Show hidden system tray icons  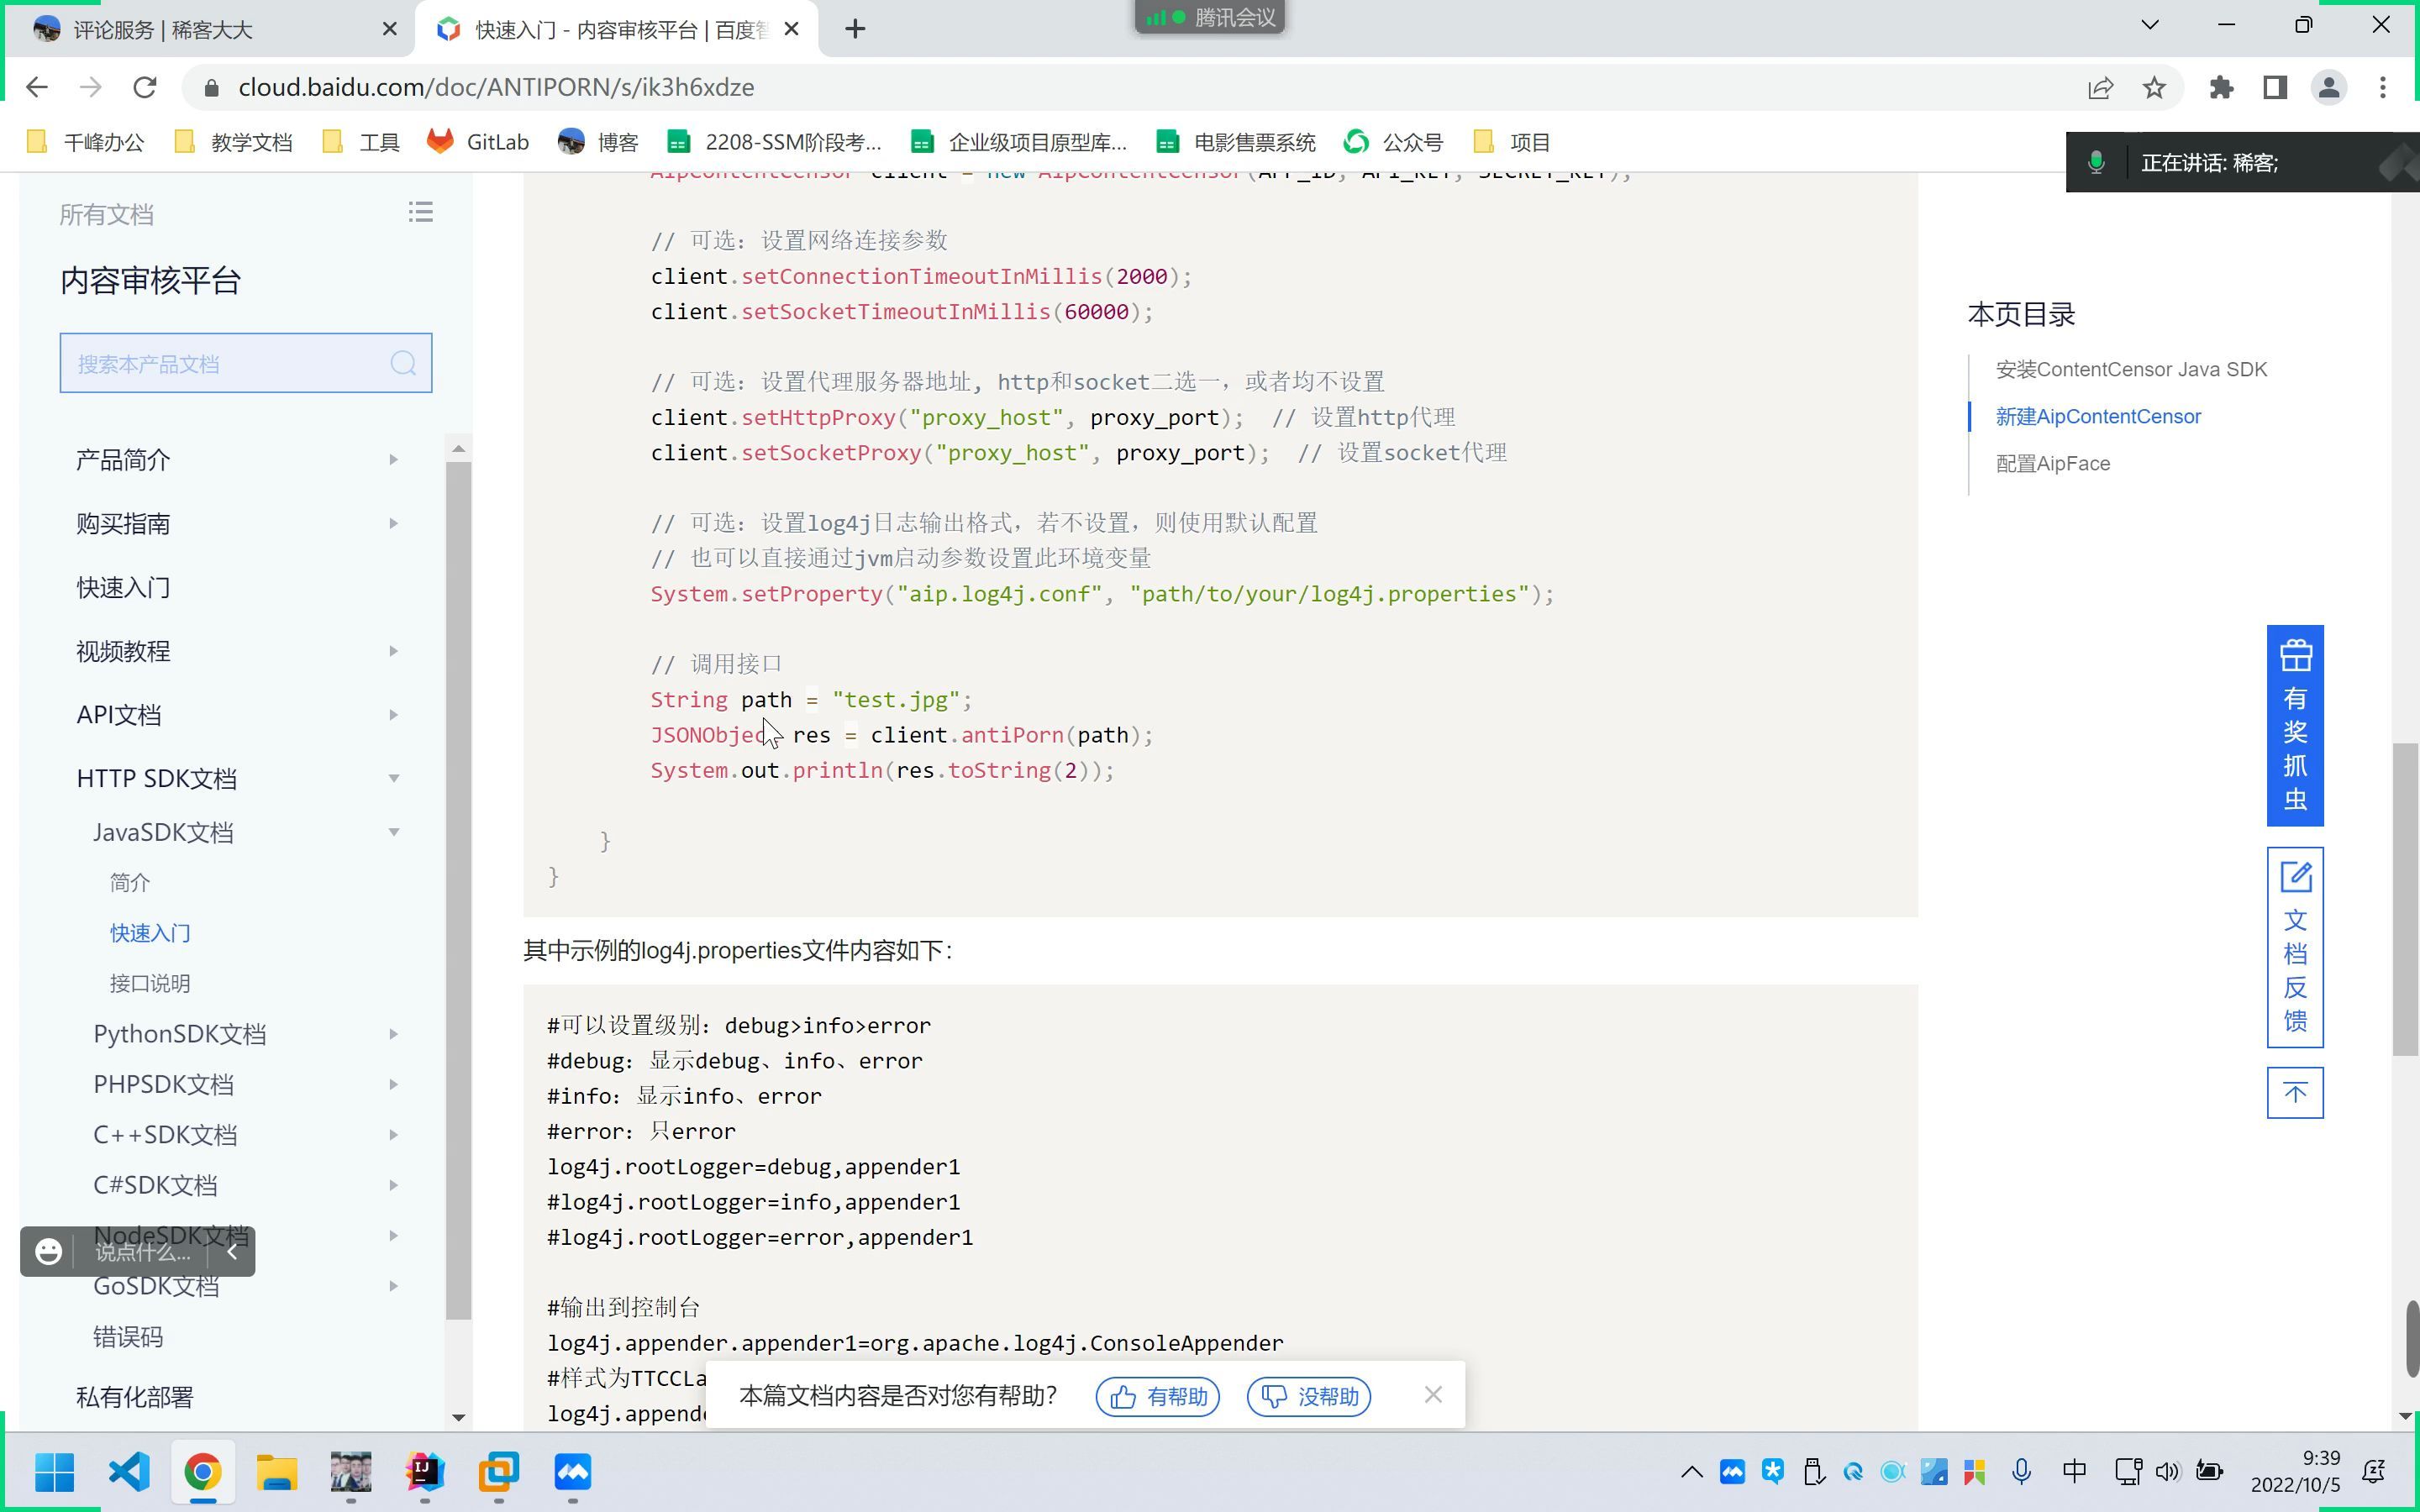pyautogui.click(x=1692, y=1472)
